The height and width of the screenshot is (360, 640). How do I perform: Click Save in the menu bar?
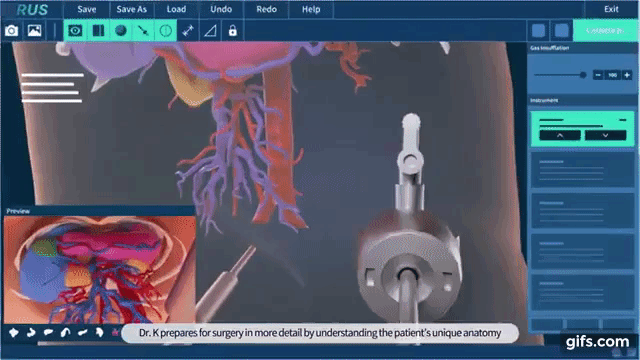pos(87,9)
